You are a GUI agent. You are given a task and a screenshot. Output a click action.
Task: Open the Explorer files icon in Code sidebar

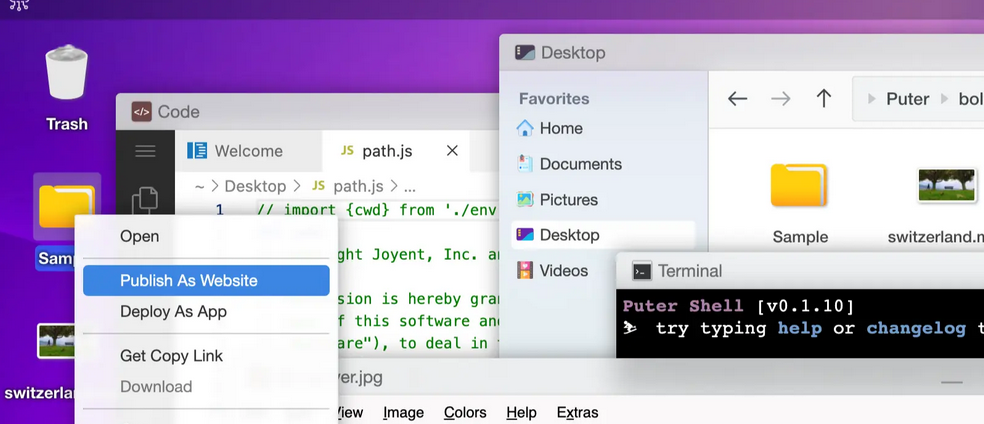coord(145,199)
